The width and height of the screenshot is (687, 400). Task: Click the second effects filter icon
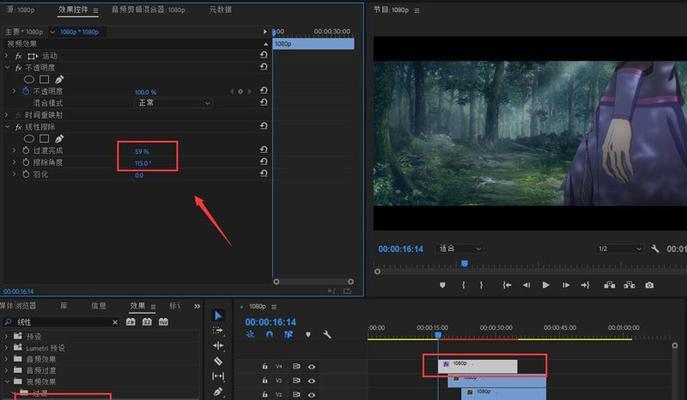click(147, 322)
